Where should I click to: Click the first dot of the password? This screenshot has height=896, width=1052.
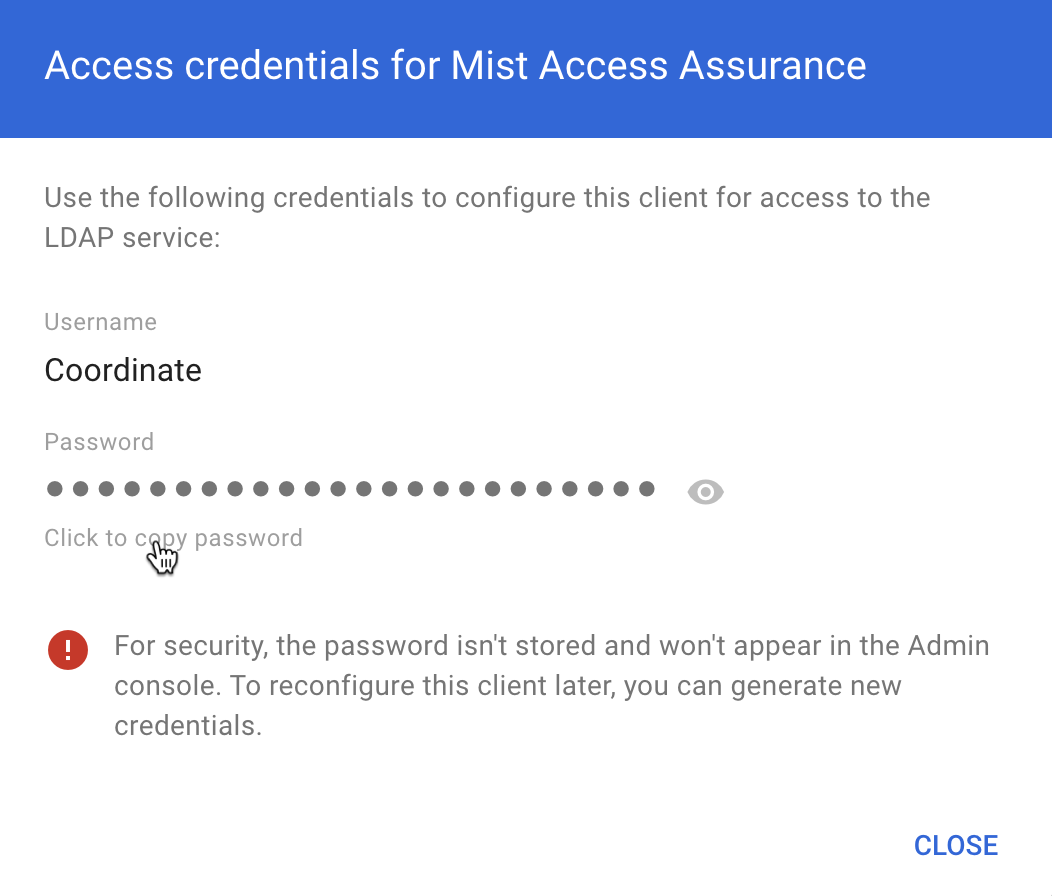tap(54, 489)
